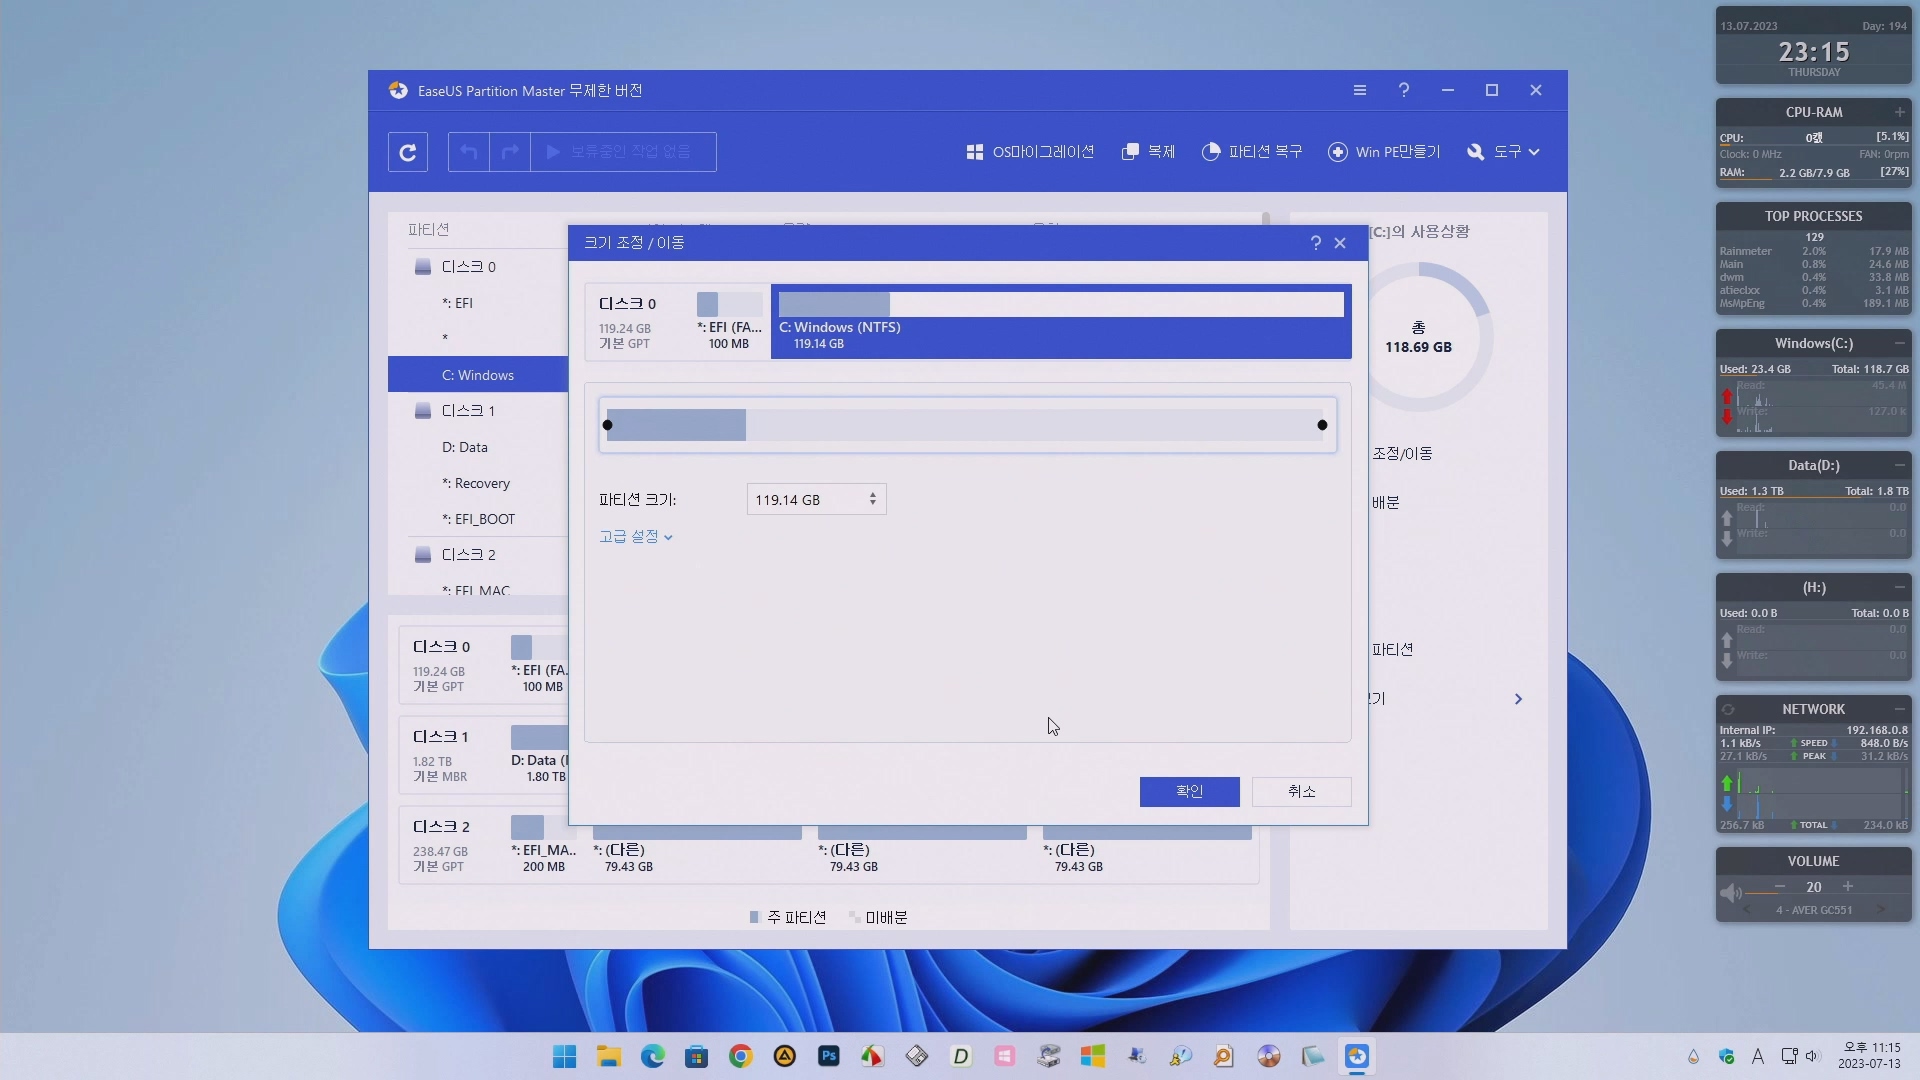
Task: Select *: Recovery in partition tree
Action: point(476,483)
